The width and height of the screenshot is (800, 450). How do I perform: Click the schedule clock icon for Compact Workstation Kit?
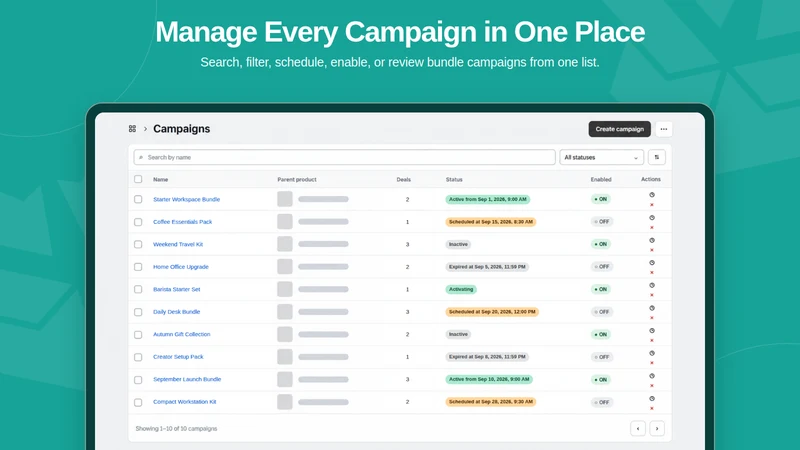click(x=652, y=398)
